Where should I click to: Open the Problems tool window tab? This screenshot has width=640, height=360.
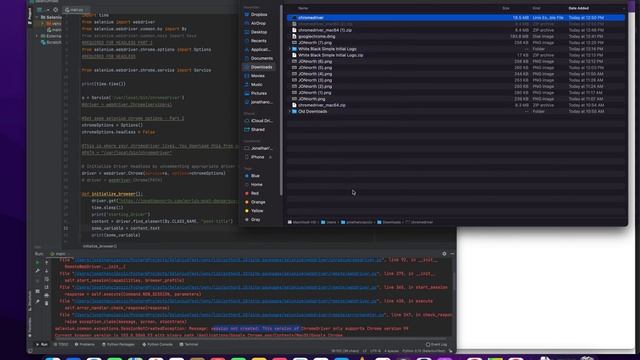85,344
